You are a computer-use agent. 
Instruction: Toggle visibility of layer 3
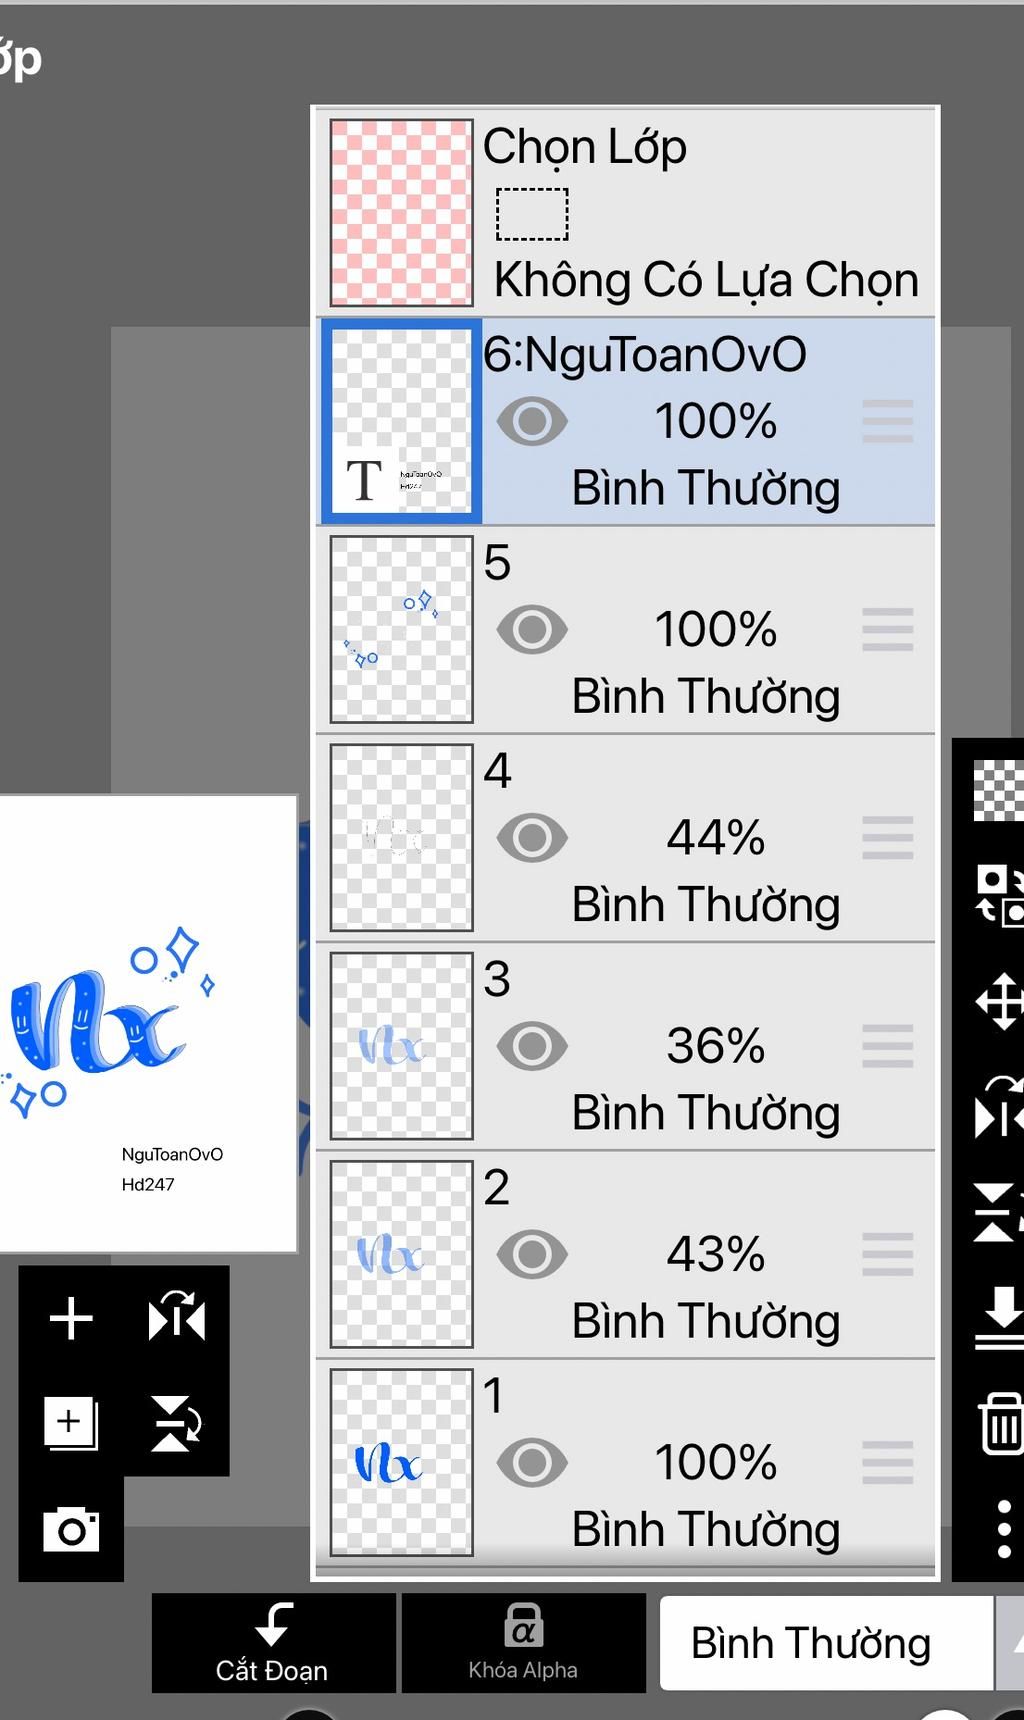pyautogui.click(x=532, y=1046)
